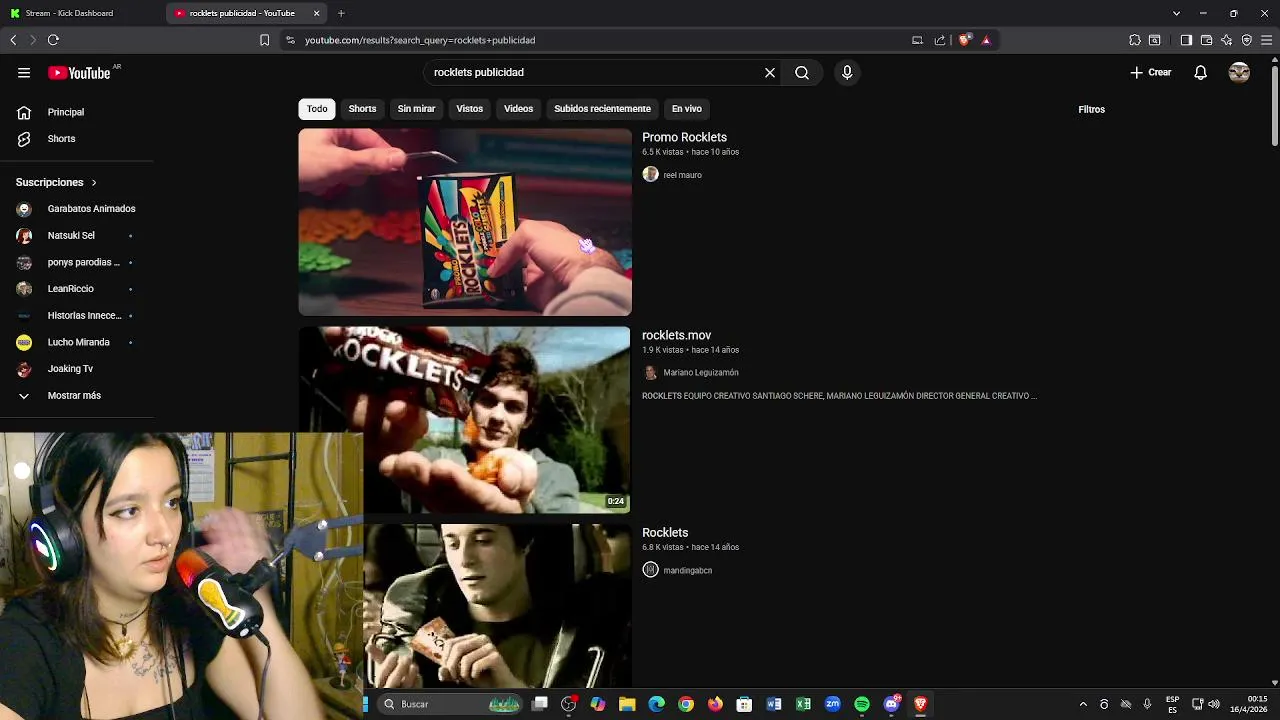Image resolution: width=1280 pixels, height=720 pixels.
Task: Open Word from the taskbar
Action: point(774,704)
